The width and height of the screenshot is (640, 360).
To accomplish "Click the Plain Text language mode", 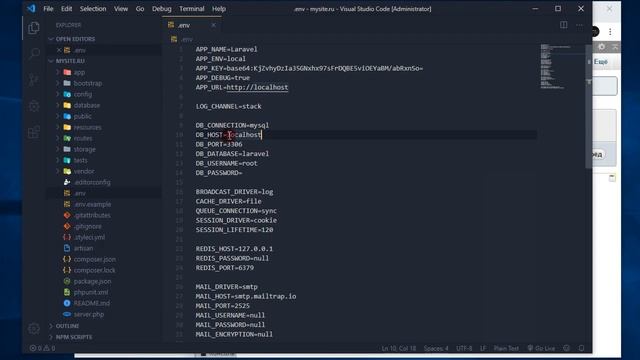I will click(x=506, y=348).
